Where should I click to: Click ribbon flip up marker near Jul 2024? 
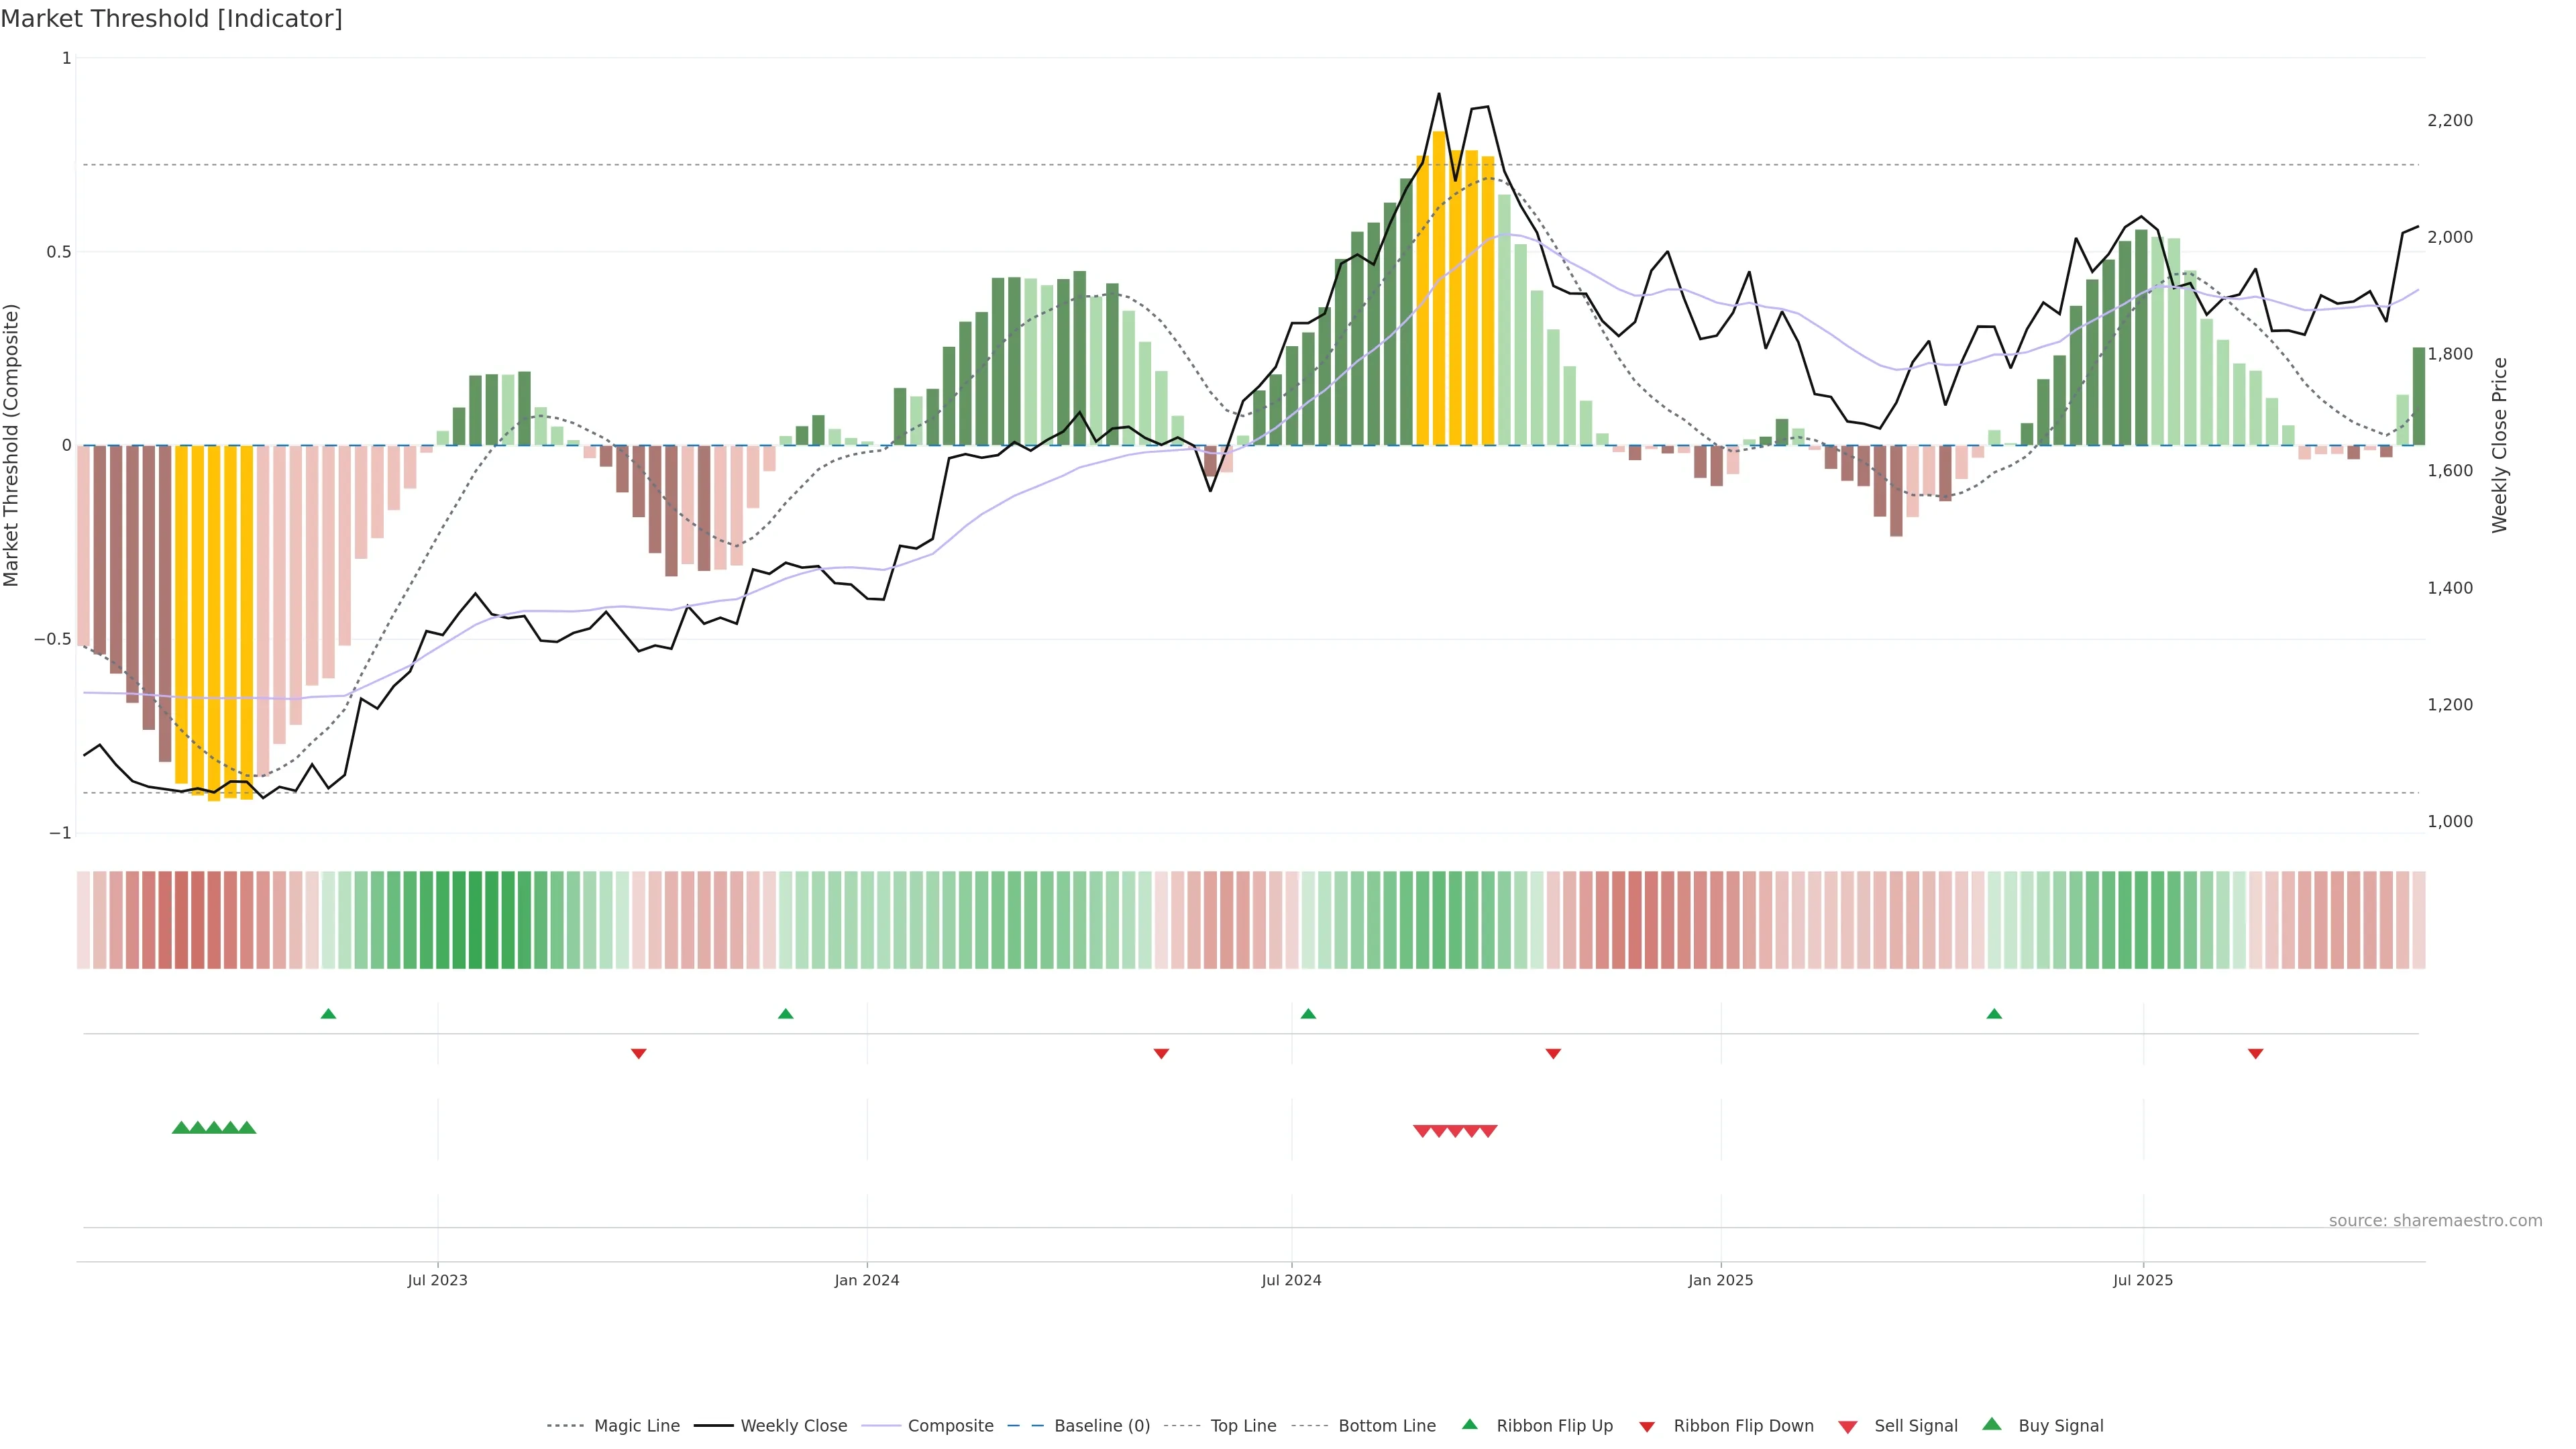coord(1308,1014)
